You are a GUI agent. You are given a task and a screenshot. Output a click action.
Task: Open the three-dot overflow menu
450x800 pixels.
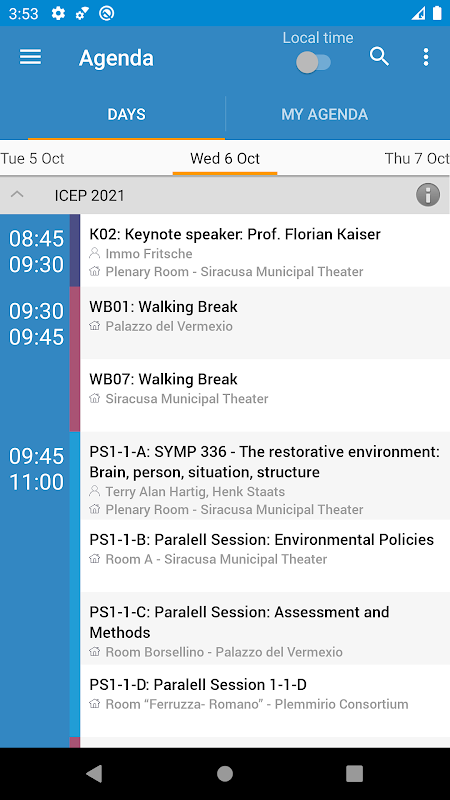426,57
